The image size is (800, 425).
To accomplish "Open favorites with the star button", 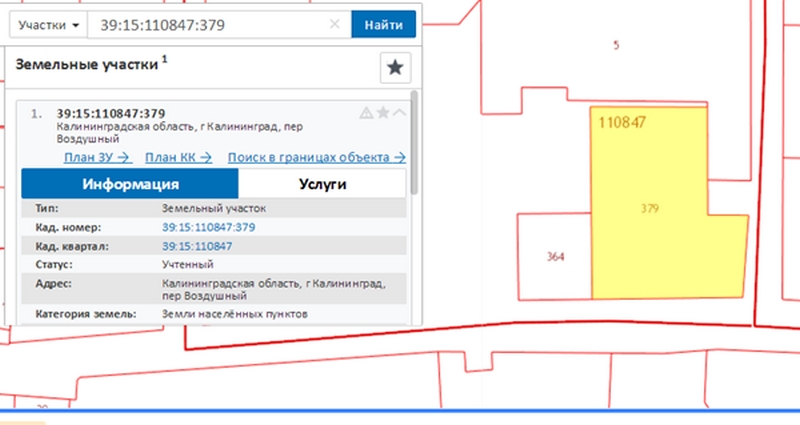I will [x=395, y=68].
